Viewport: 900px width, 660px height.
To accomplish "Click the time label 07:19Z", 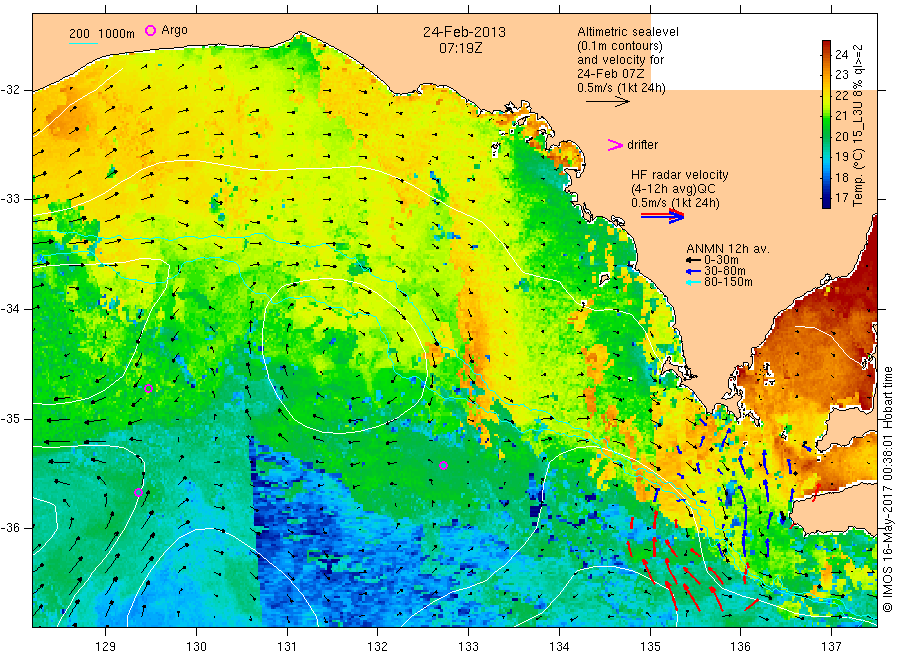I will click(x=461, y=48).
